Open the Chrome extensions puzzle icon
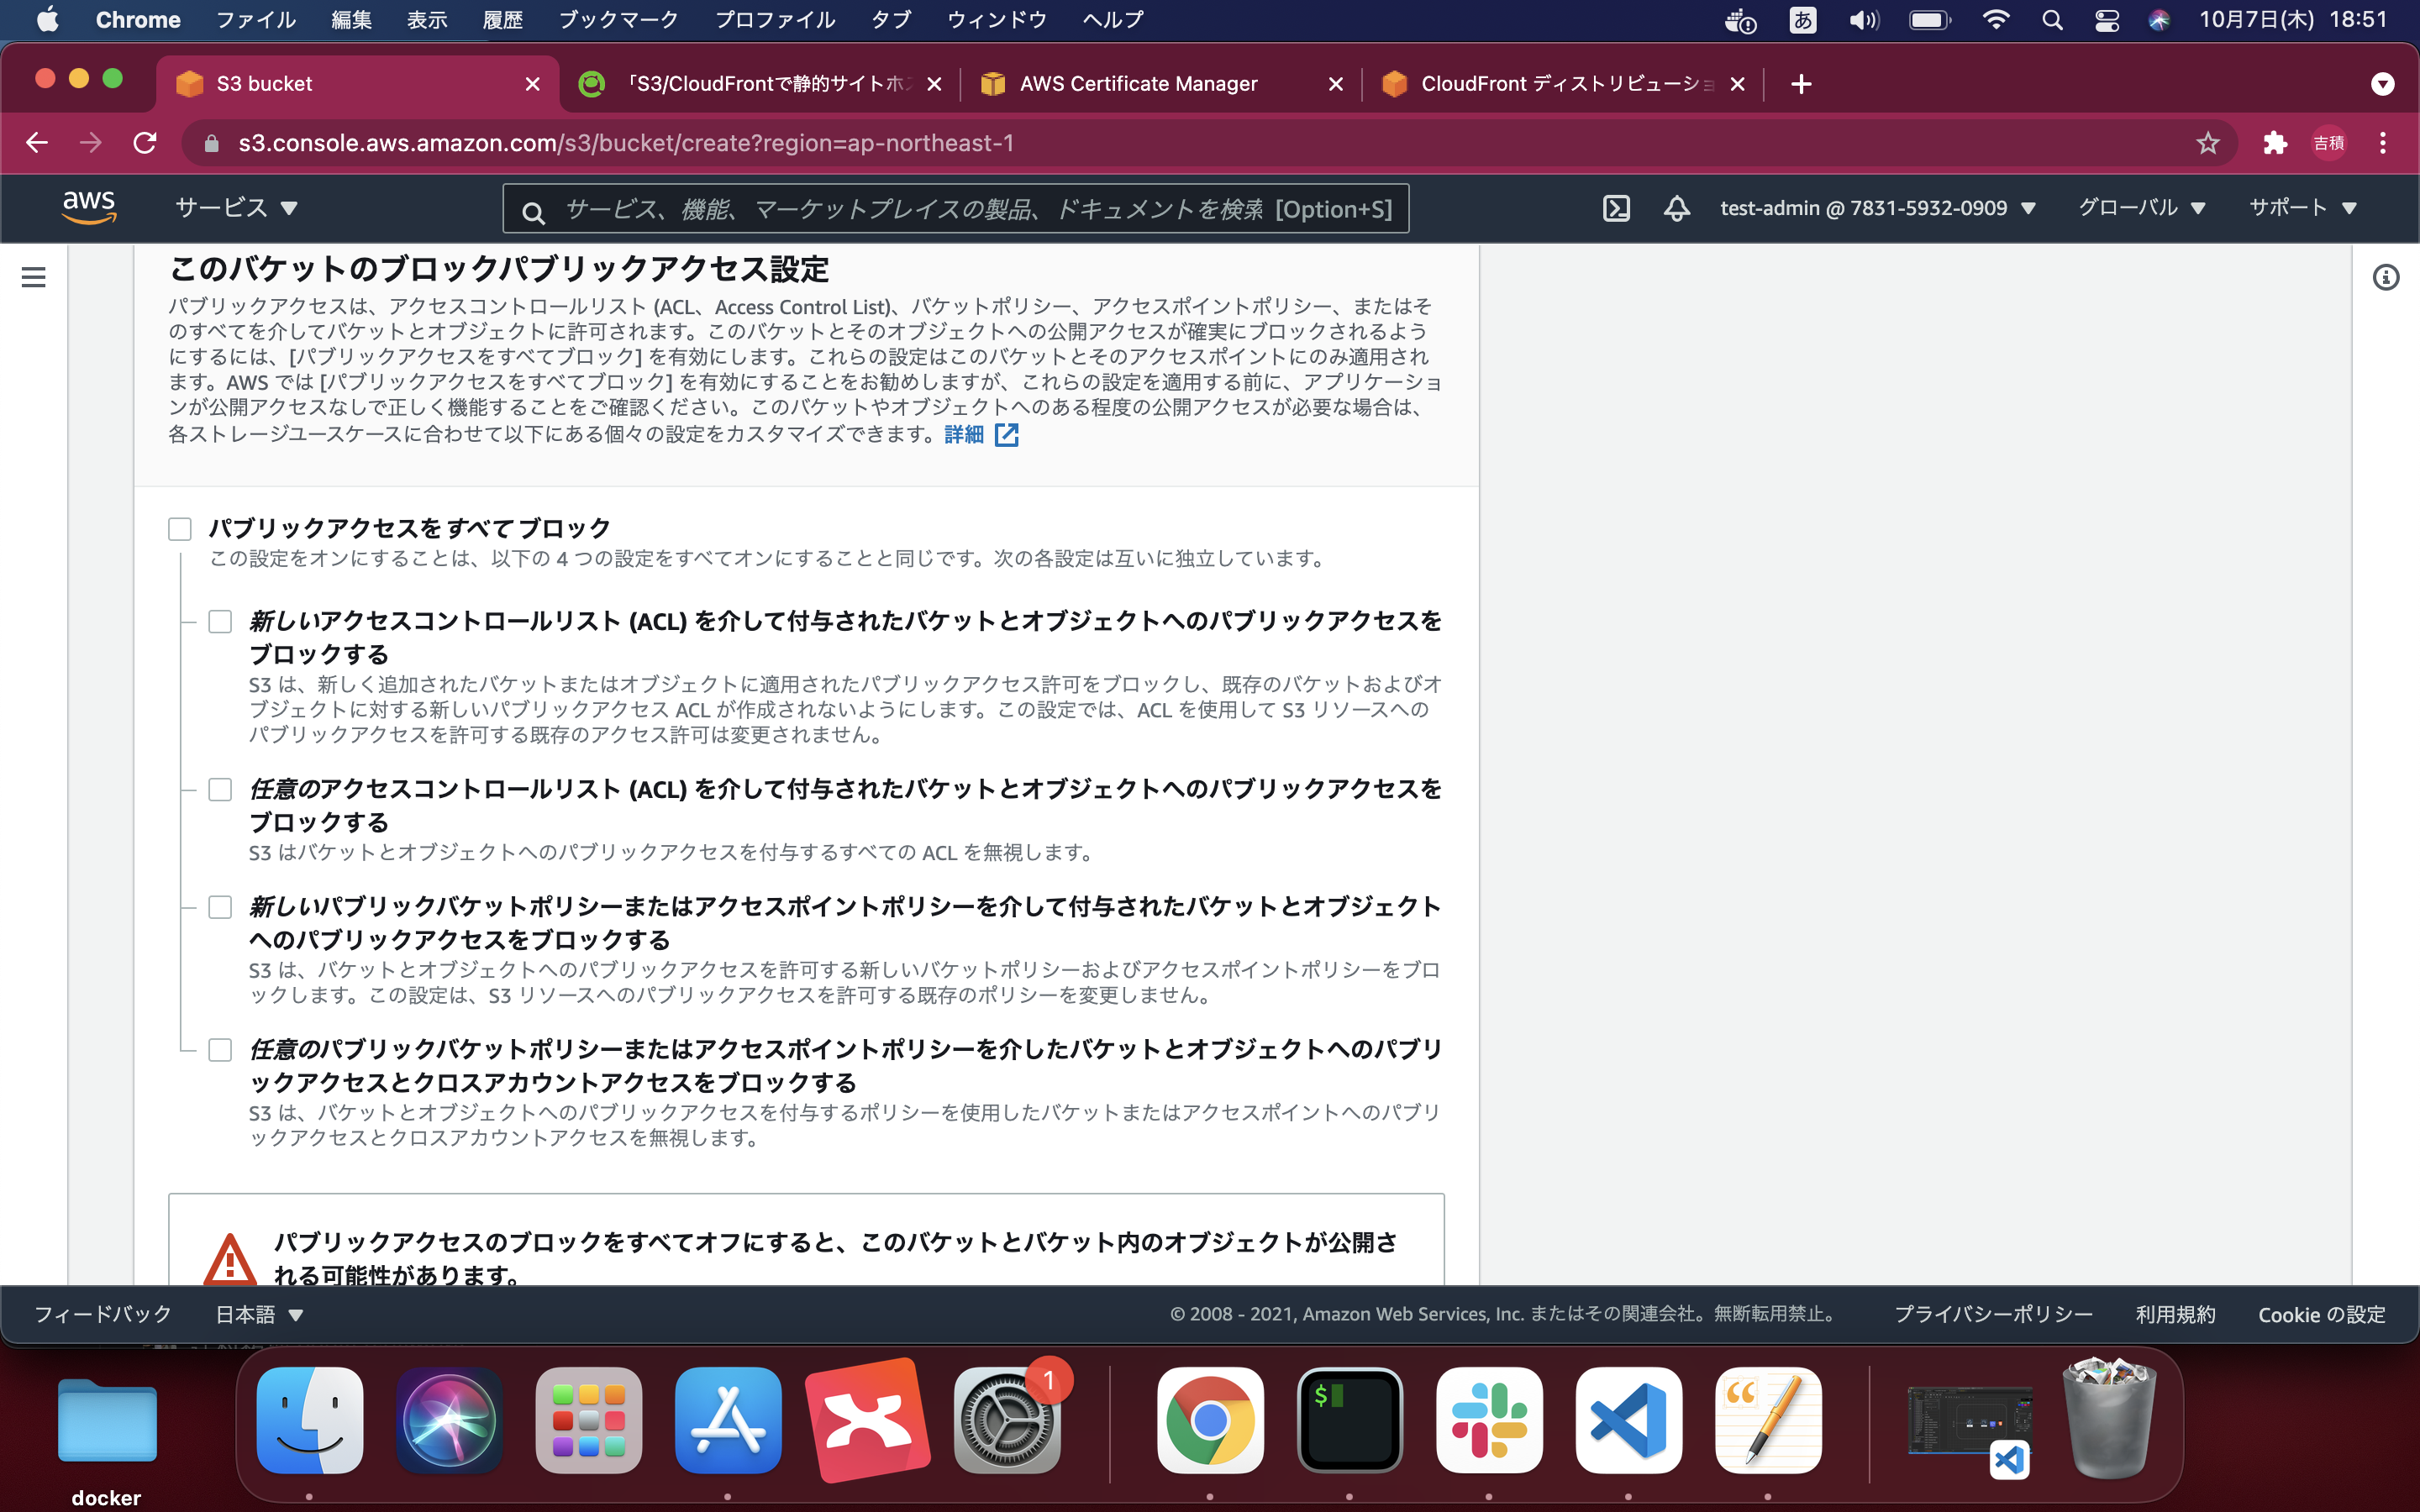The height and width of the screenshot is (1512, 2420). coord(2274,143)
